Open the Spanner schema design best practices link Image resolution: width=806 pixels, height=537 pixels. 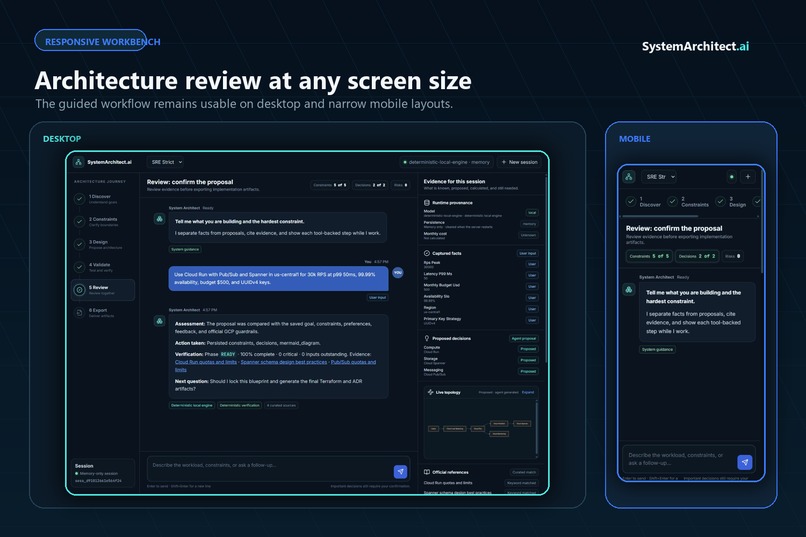coord(284,362)
